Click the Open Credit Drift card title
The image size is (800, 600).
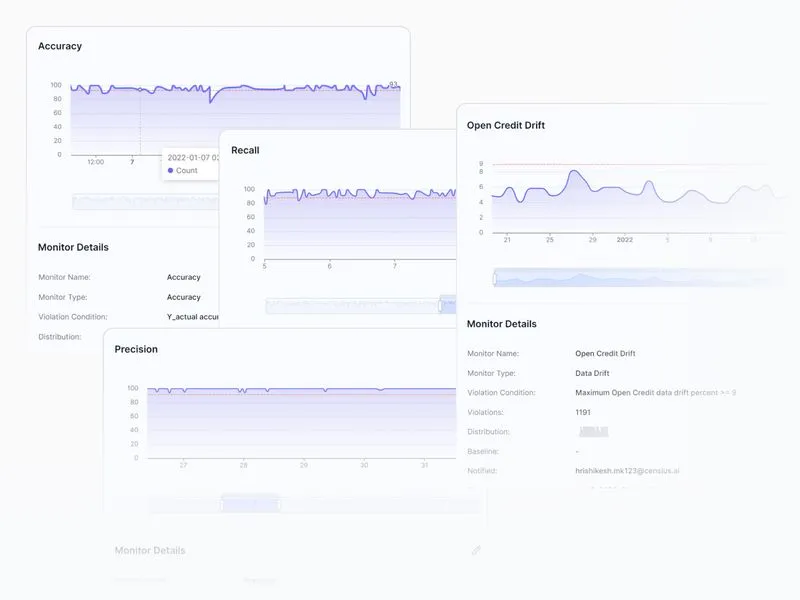pos(506,125)
